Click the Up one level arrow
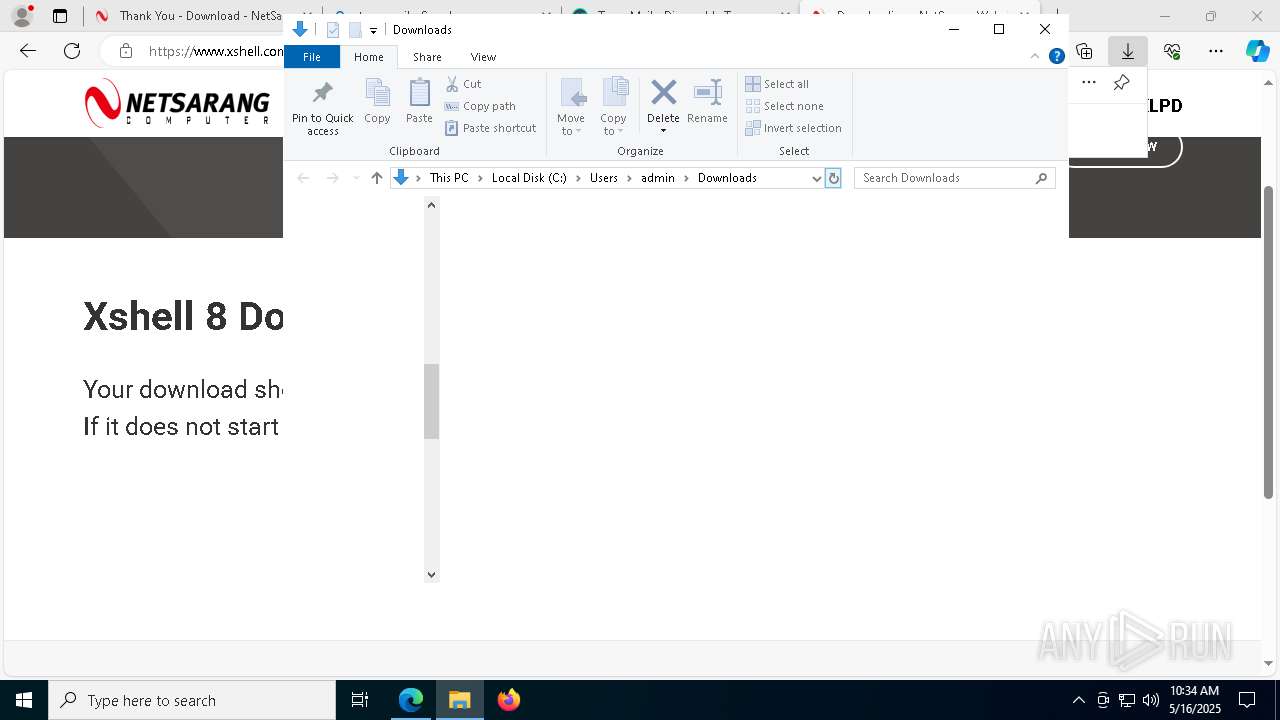Image resolution: width=1280 pixels, height=720 pixels. point(376,178)
